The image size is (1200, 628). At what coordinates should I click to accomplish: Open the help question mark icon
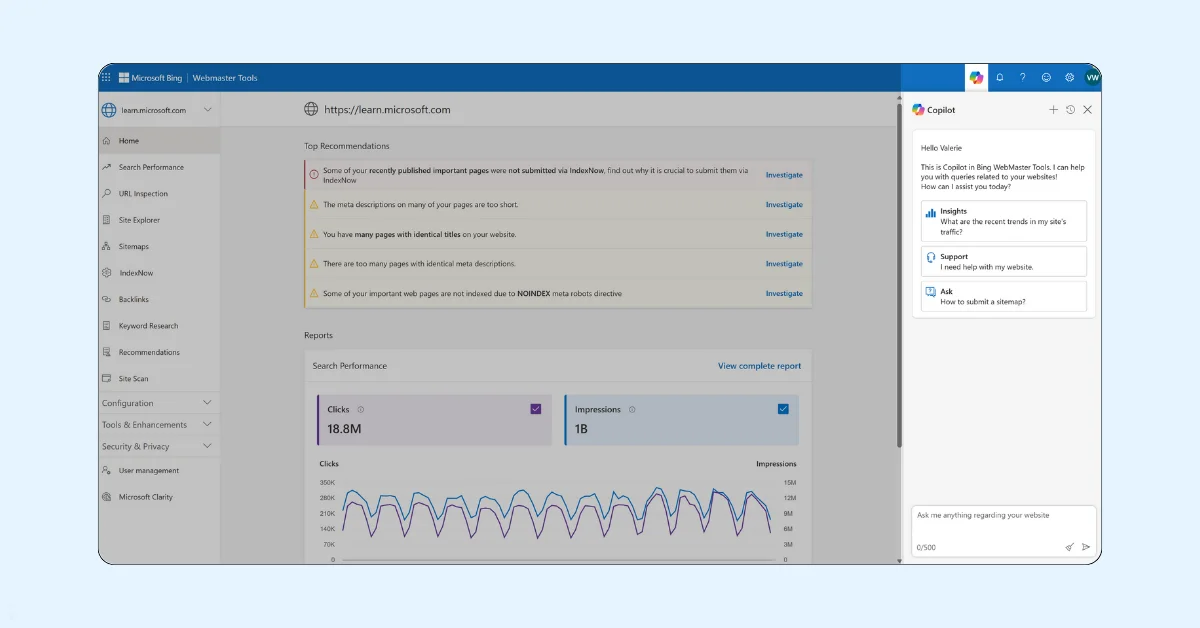tap(1022, 77)
